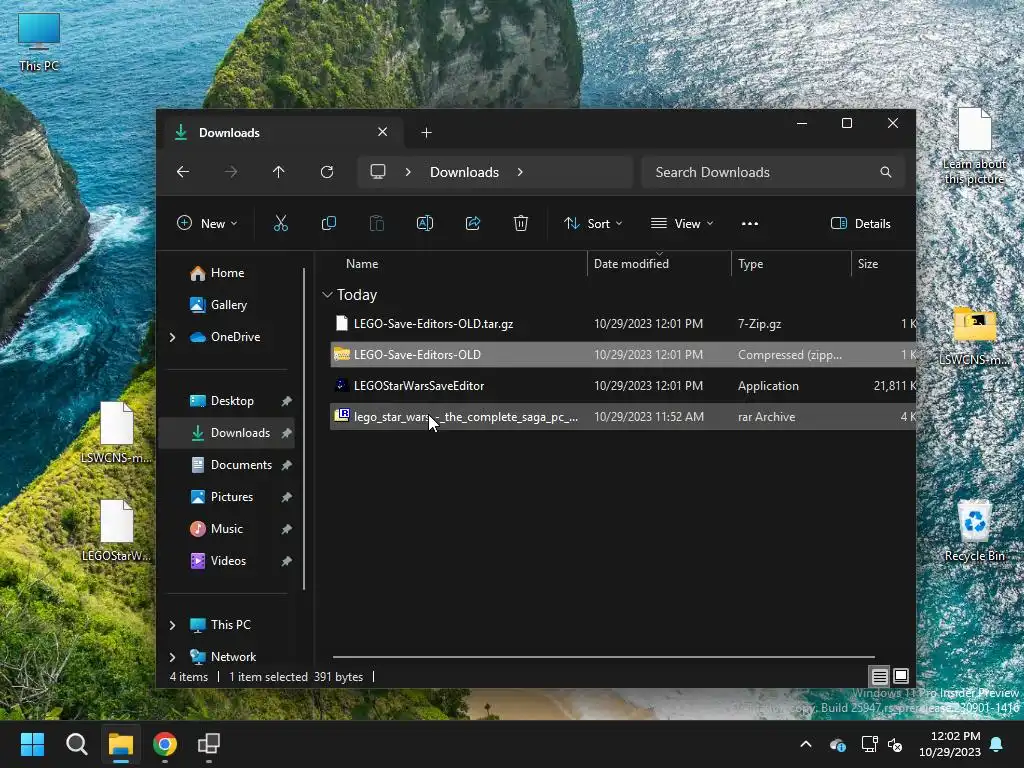Unpin Documents via its pin icon

286,465
